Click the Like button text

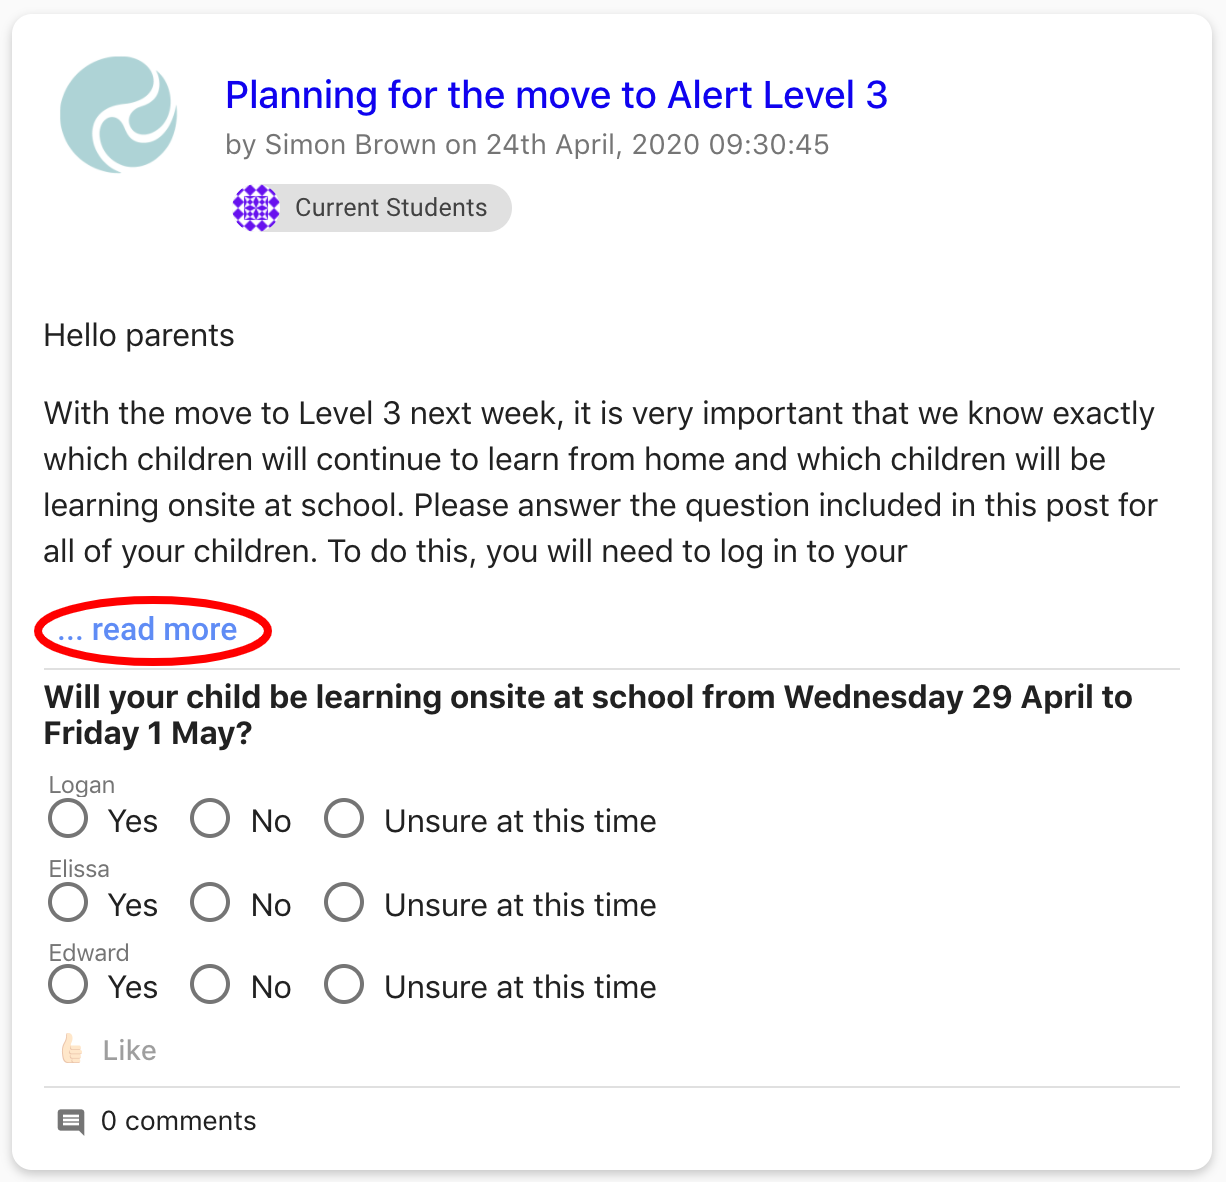coord(129,1050)
